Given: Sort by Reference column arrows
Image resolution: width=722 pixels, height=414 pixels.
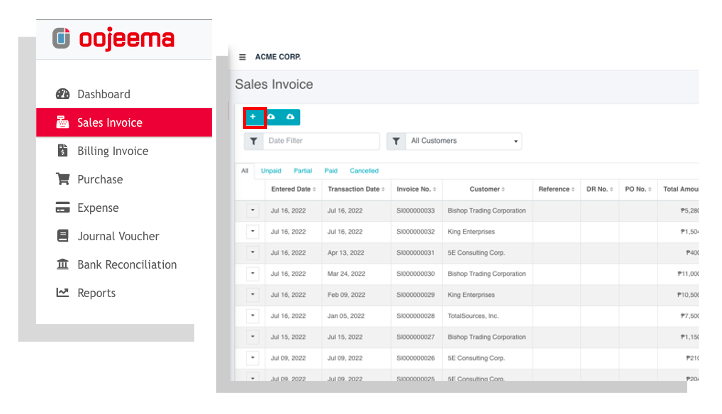Looking at the screenshot, I should click(x=573, y=189).
